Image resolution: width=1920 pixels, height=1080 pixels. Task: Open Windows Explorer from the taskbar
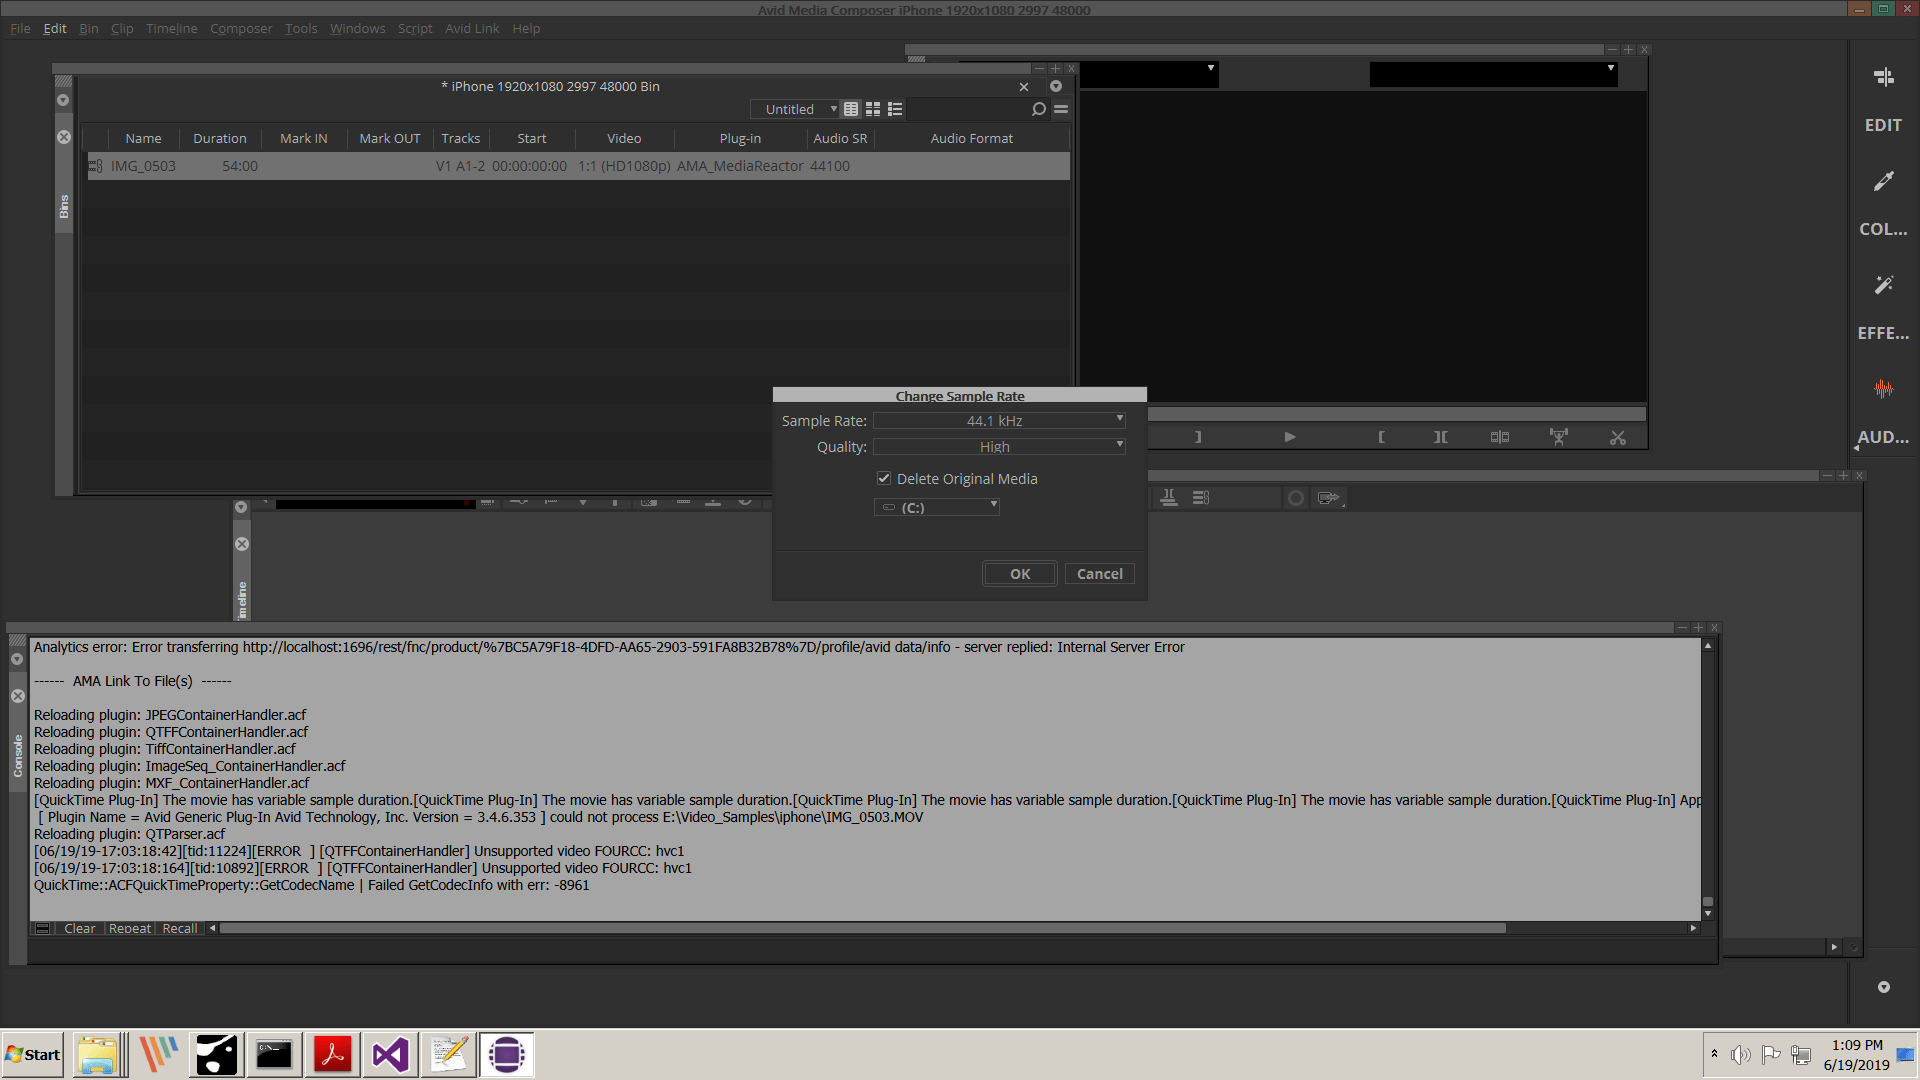coord(97,1055)
